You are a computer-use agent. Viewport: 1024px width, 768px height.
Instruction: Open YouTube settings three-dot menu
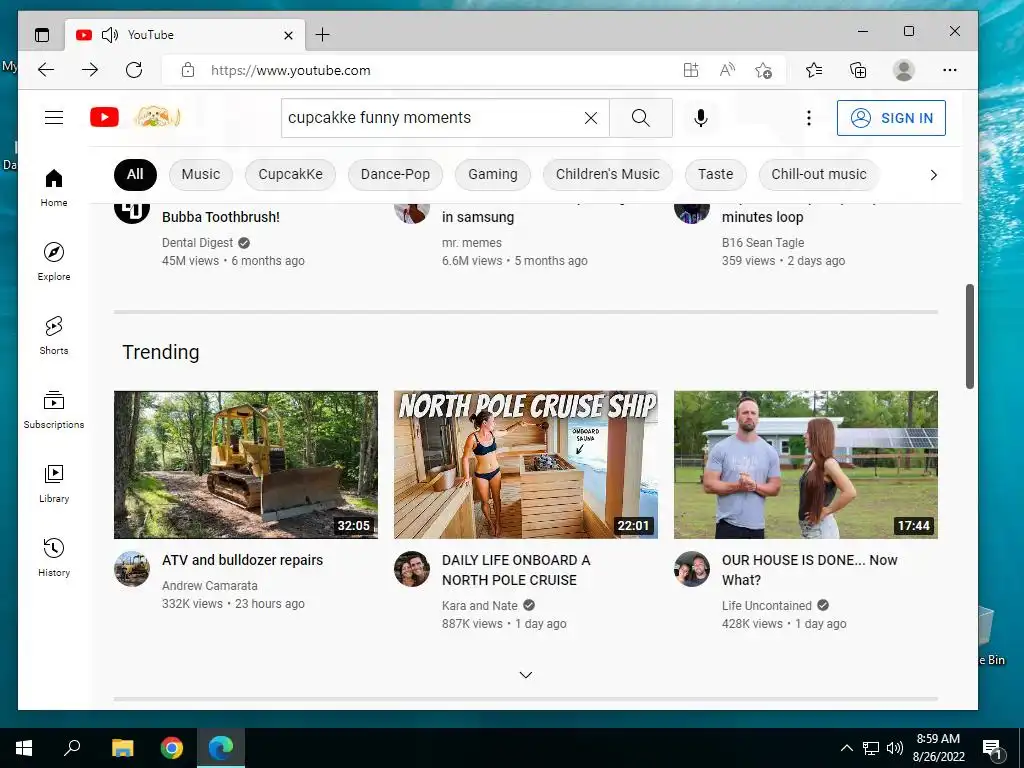pyautogui.click(x=808, y=118)
